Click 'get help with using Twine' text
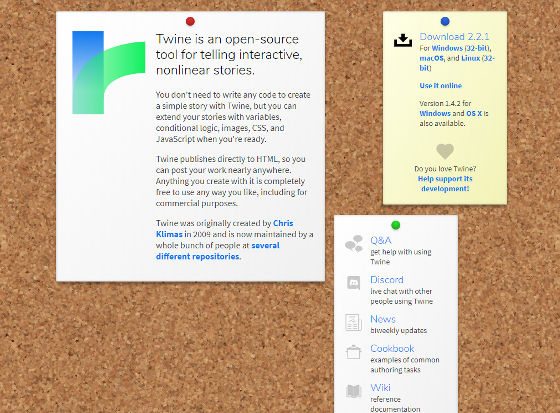The height and width of the screenshot is (413, 560). (401, 257)
